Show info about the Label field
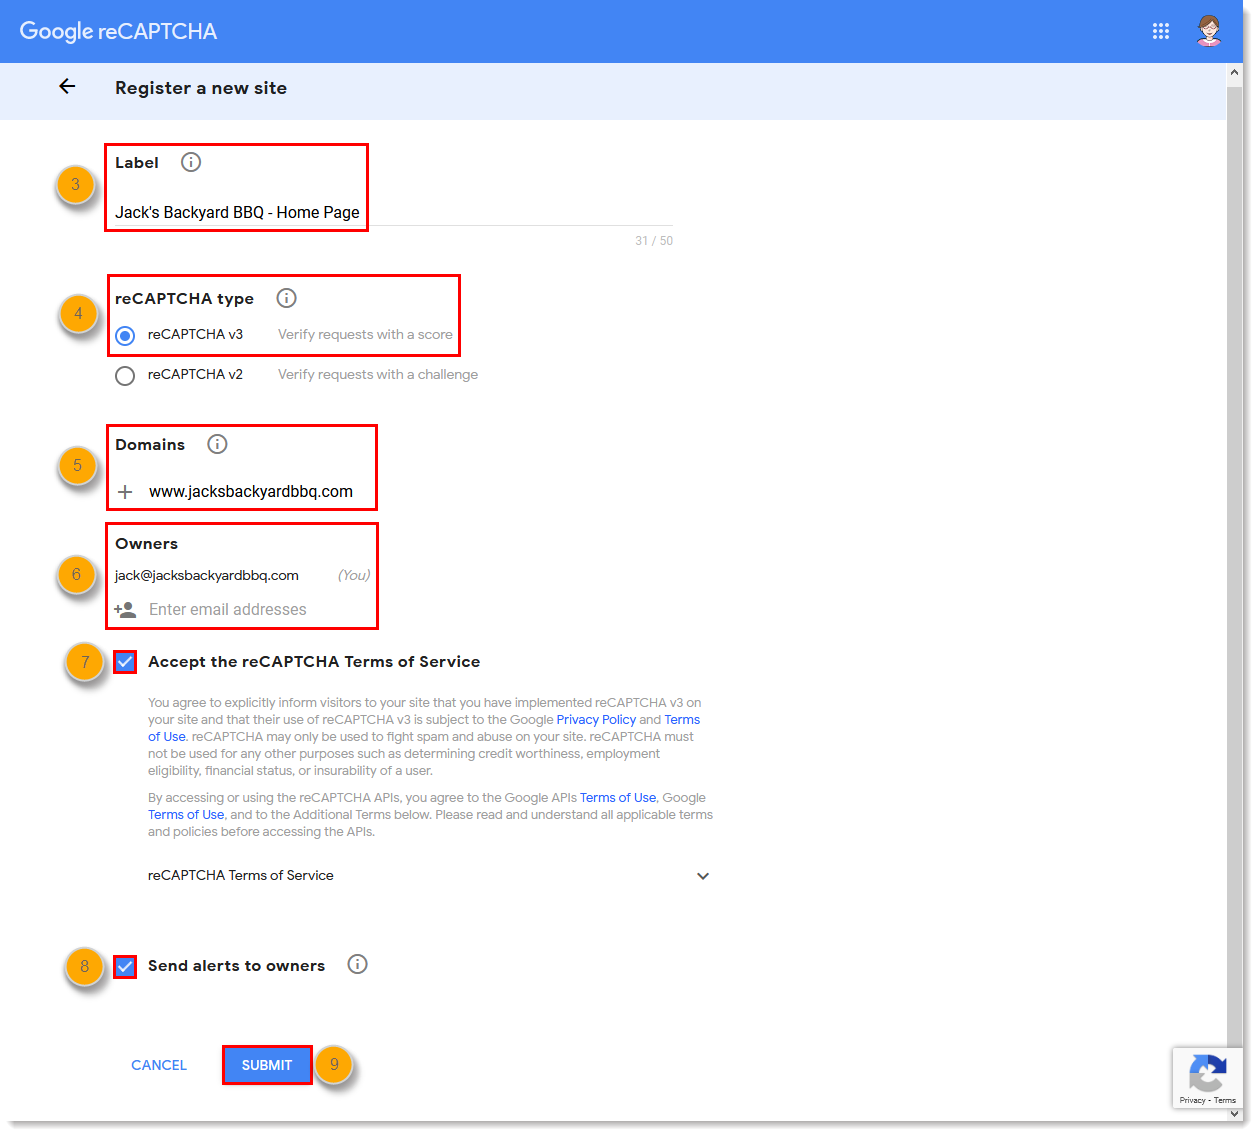 [191, 162]
